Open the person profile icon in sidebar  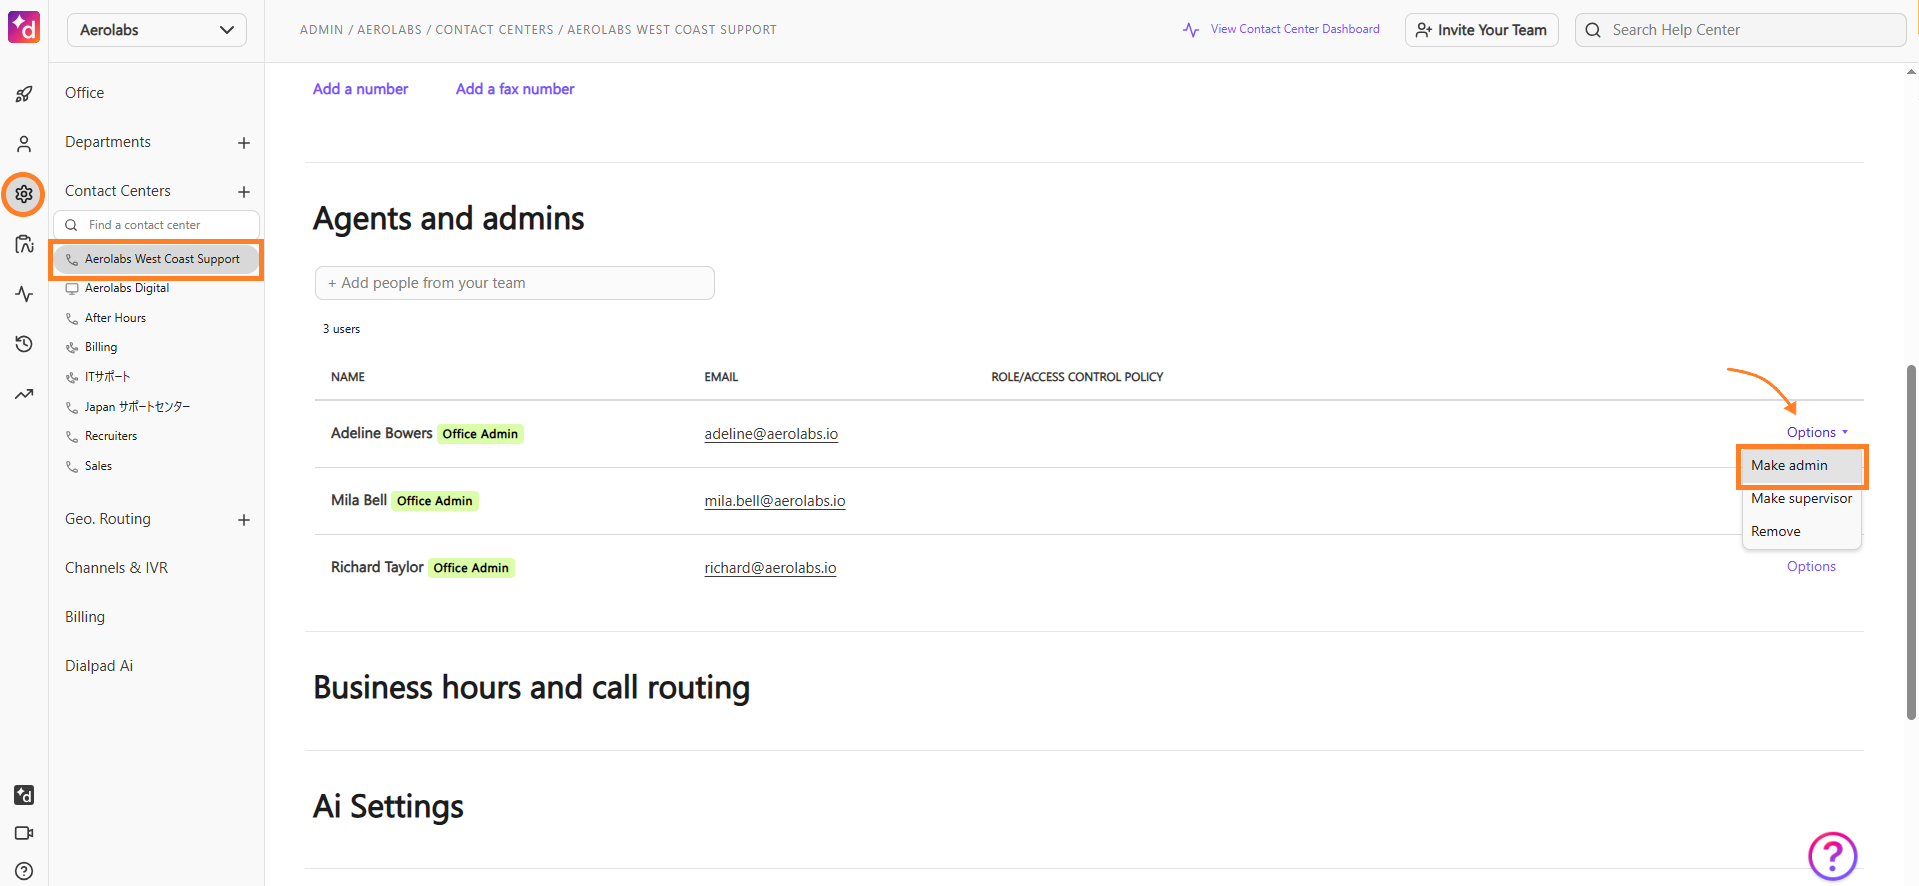pos(24,144)
